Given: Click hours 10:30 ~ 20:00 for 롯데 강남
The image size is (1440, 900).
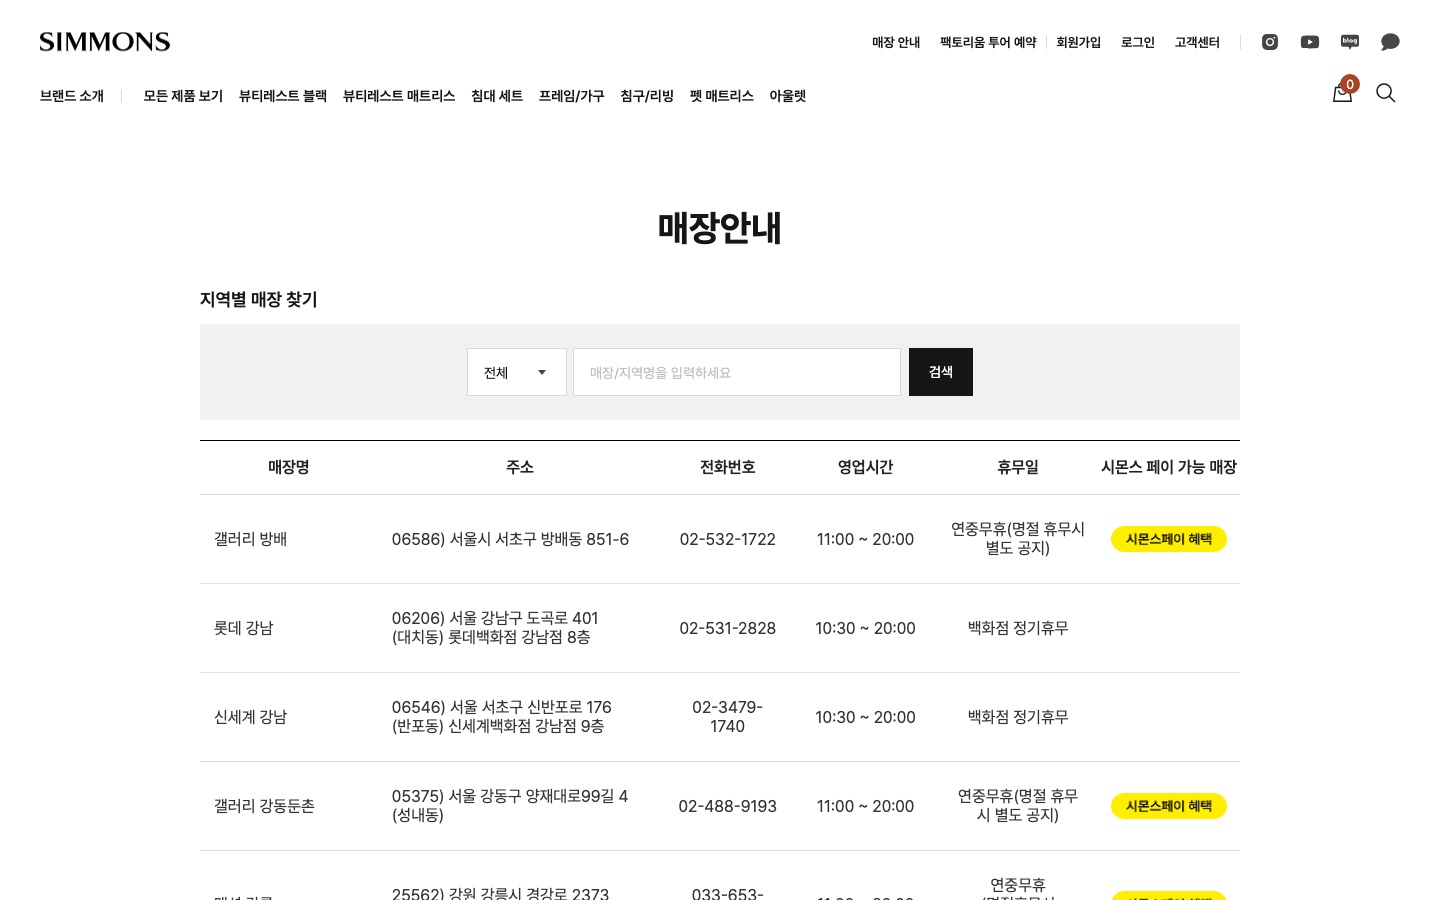Looking at the screenshot, I should point(866,628).
